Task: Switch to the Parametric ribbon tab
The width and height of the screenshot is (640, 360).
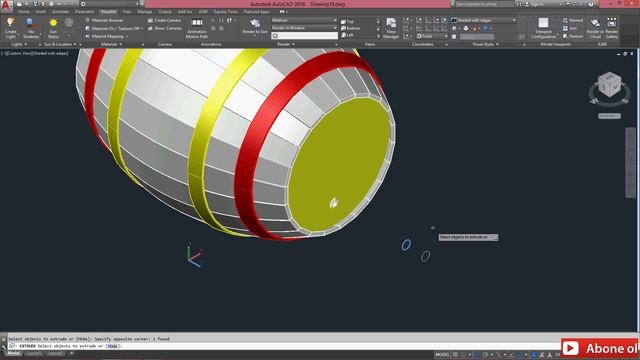Action: [x=84, y=12]
